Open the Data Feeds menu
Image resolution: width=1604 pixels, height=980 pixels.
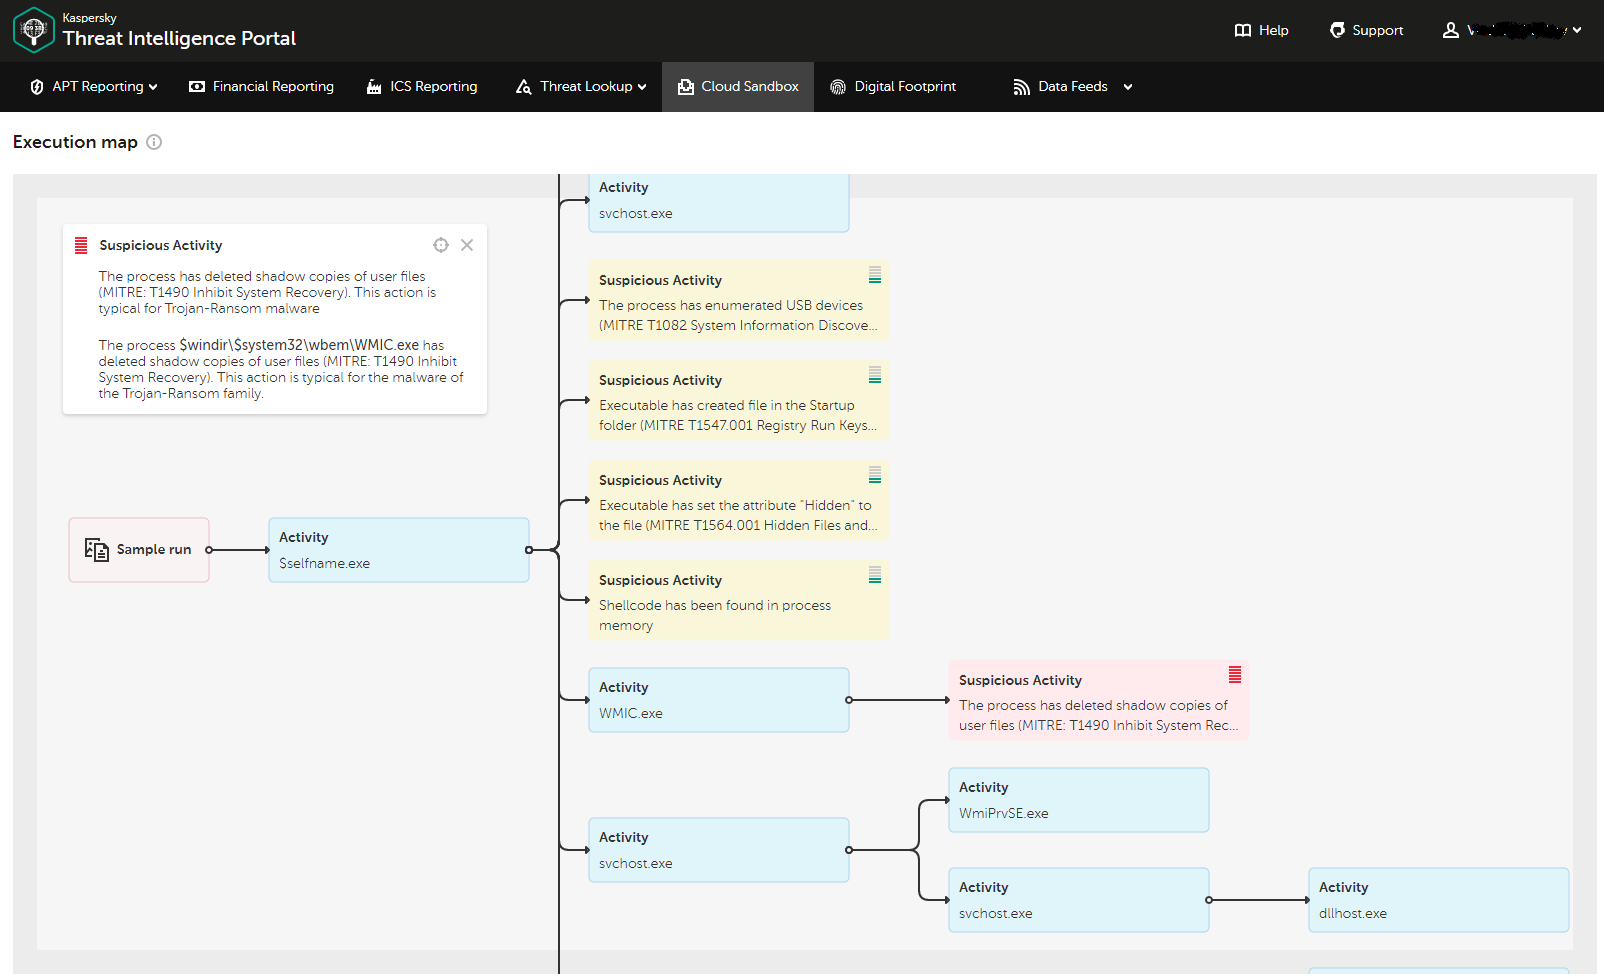point(1073,87)
